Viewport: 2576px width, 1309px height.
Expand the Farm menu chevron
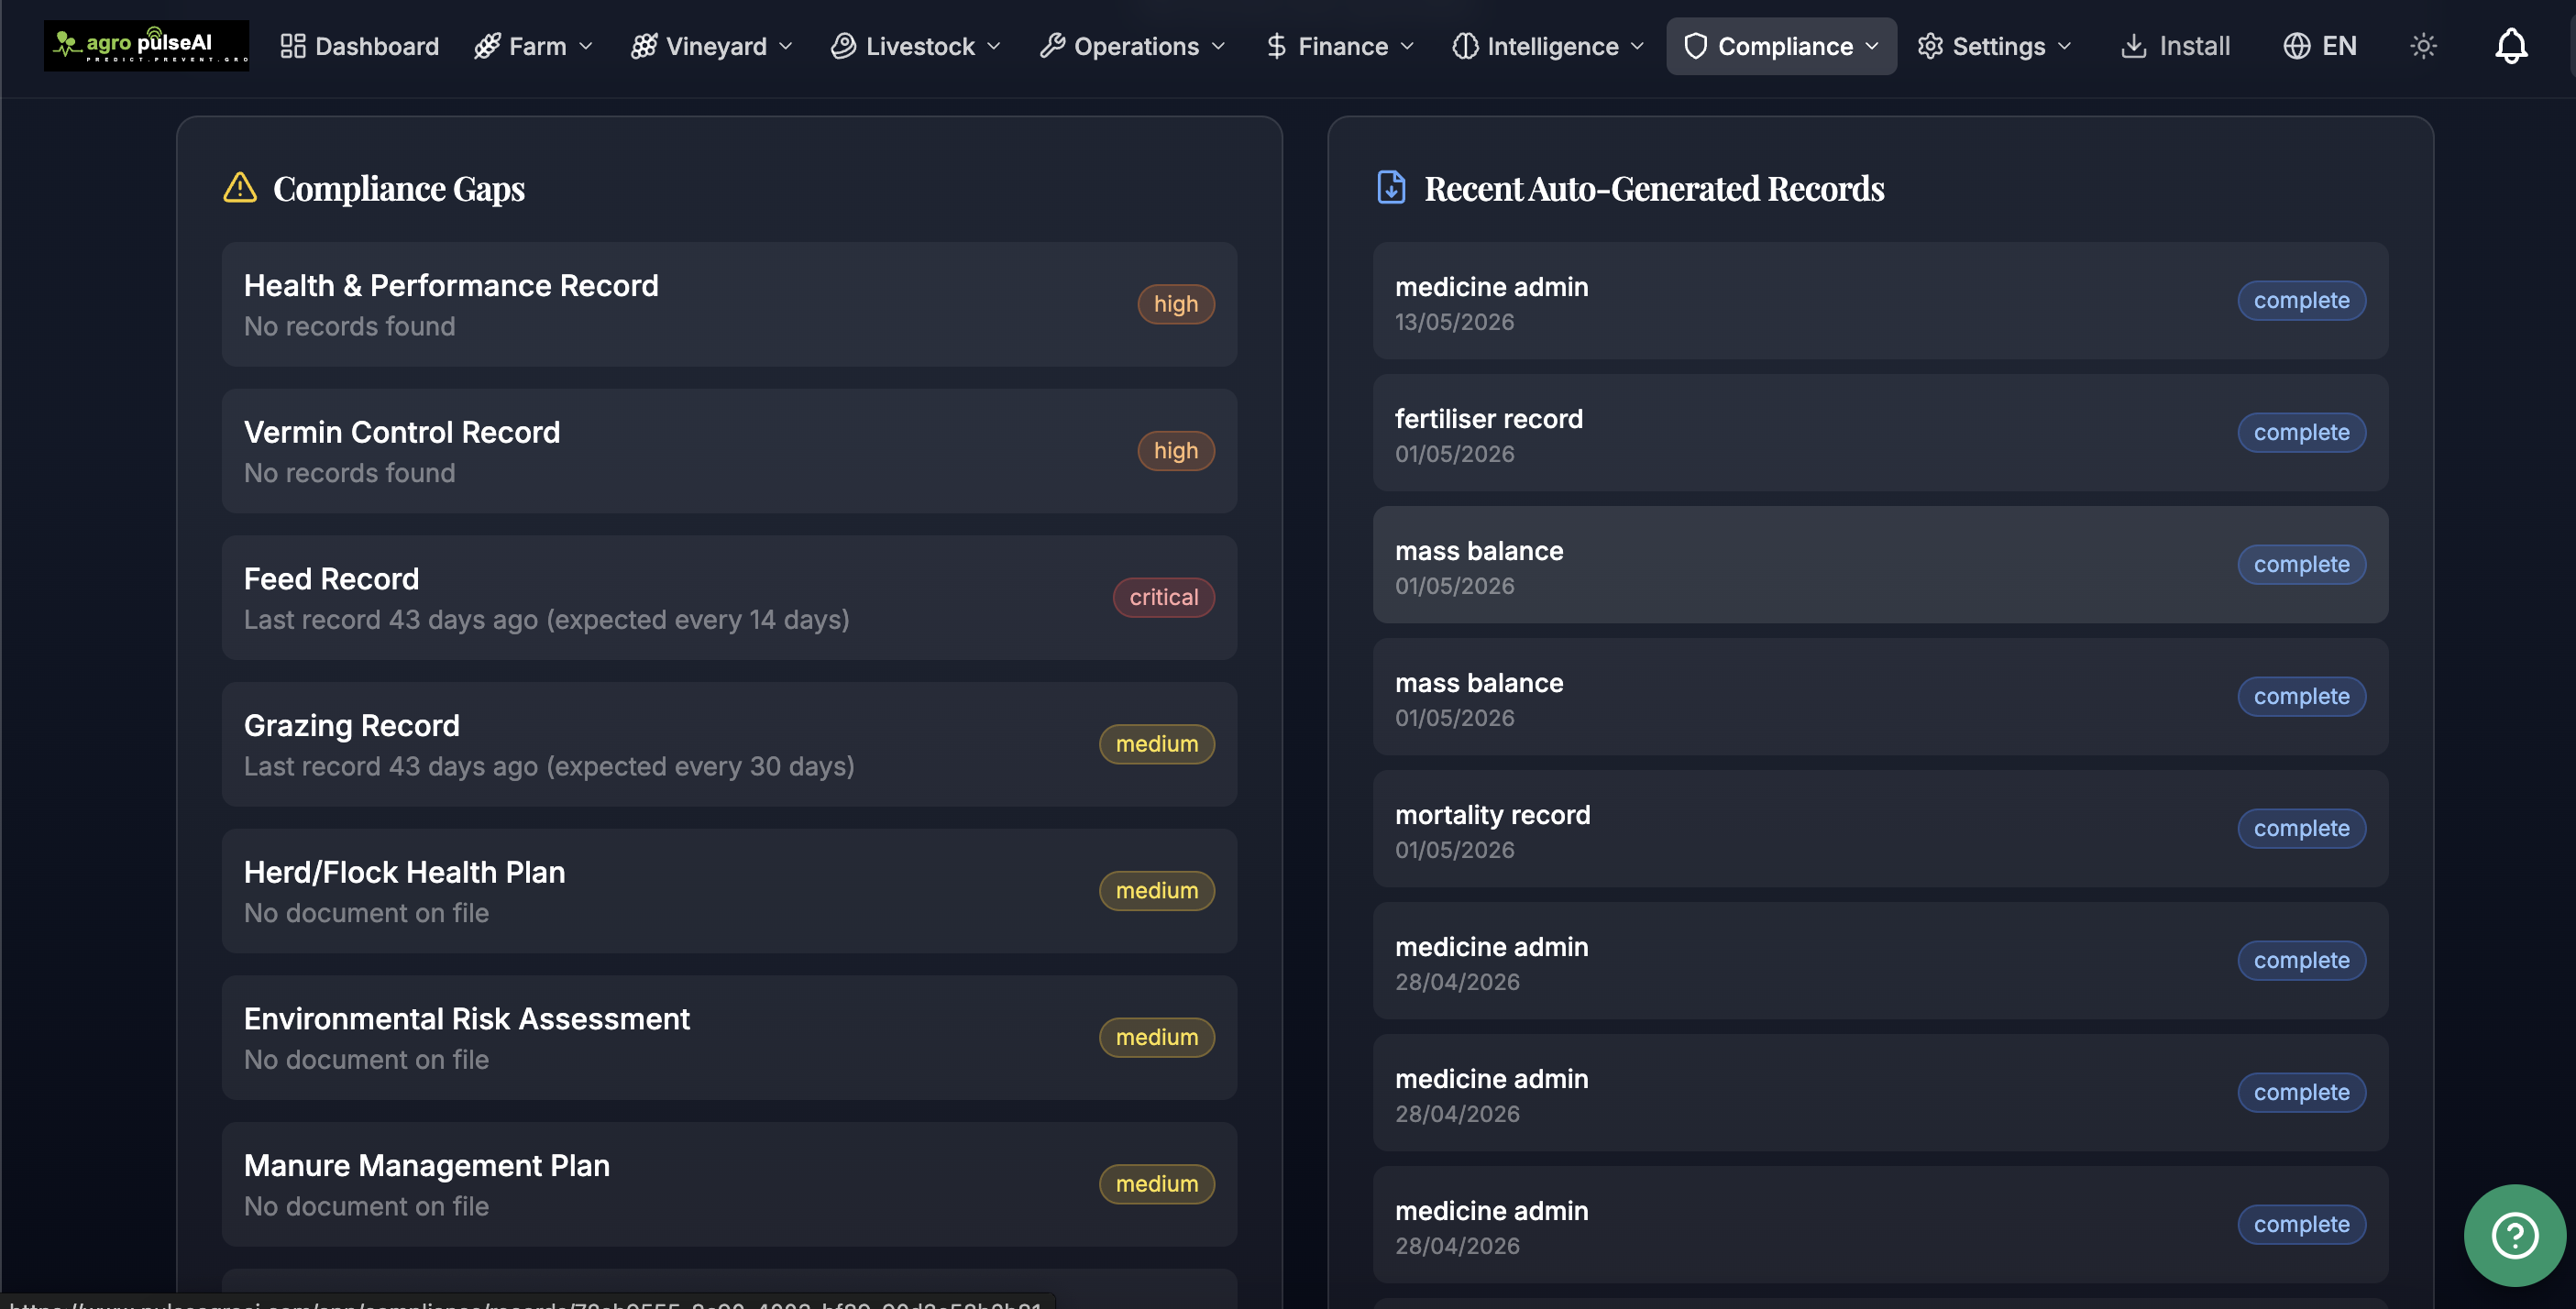pos(586,46)
